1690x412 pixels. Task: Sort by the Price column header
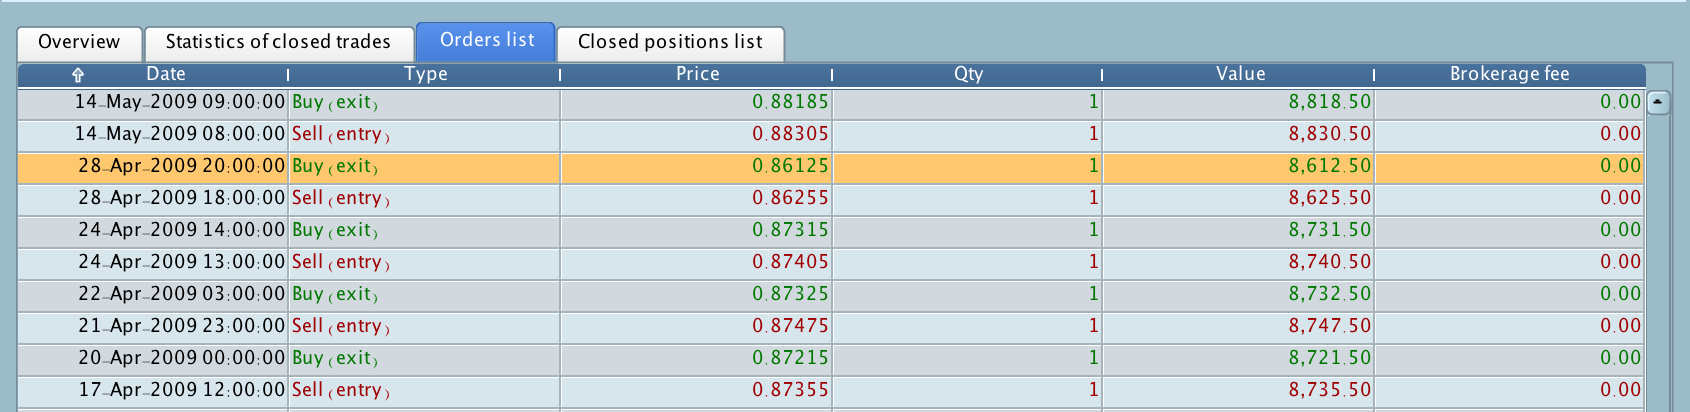pyautogui.click(x=697, y=74)
